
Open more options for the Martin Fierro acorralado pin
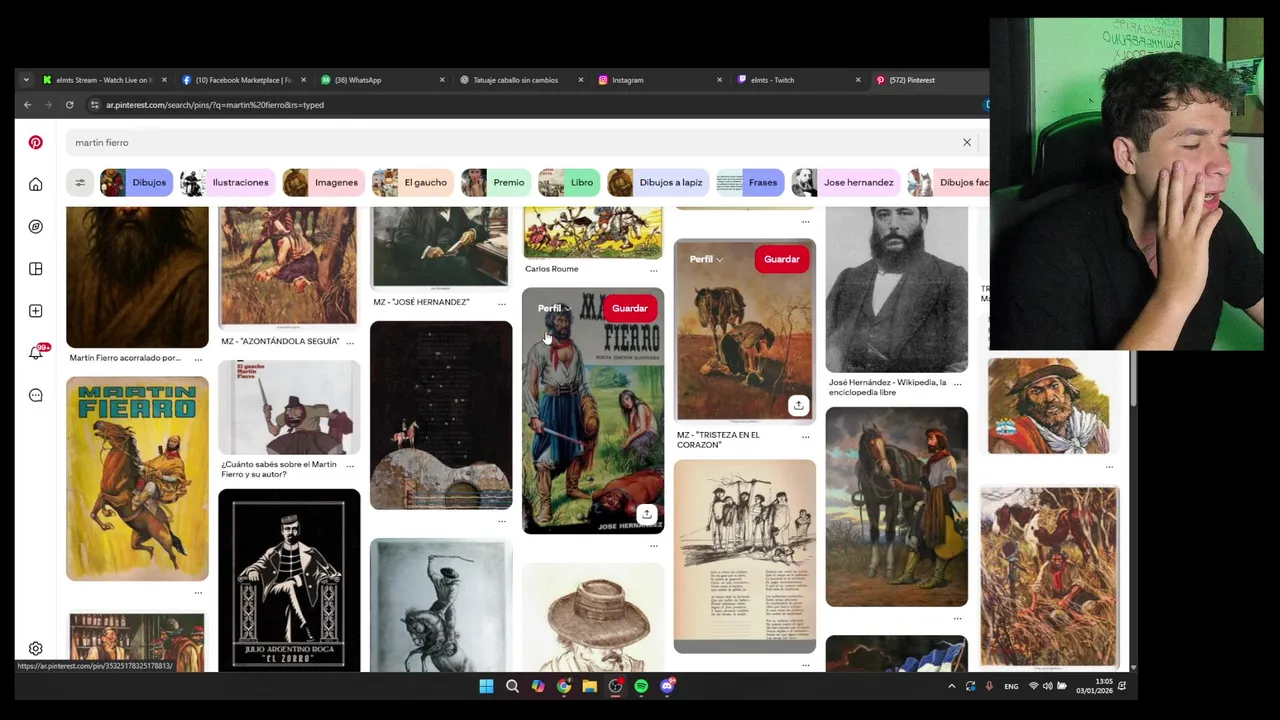click(x=198, y=358)
